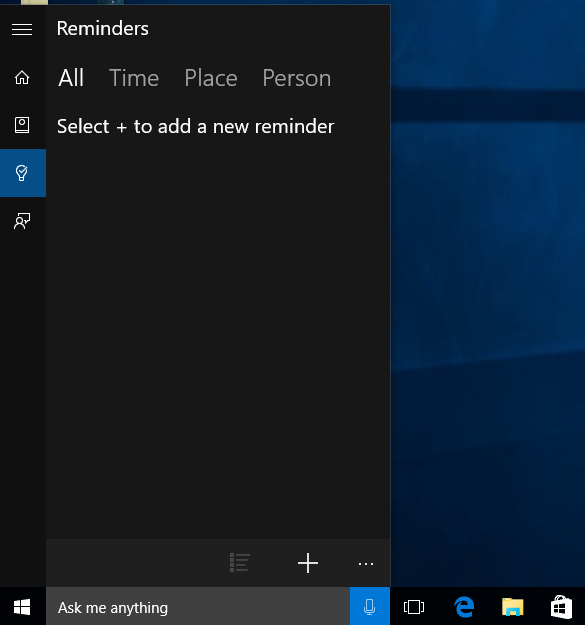Open Cortana's Notebook

click(x=22, y=125)
